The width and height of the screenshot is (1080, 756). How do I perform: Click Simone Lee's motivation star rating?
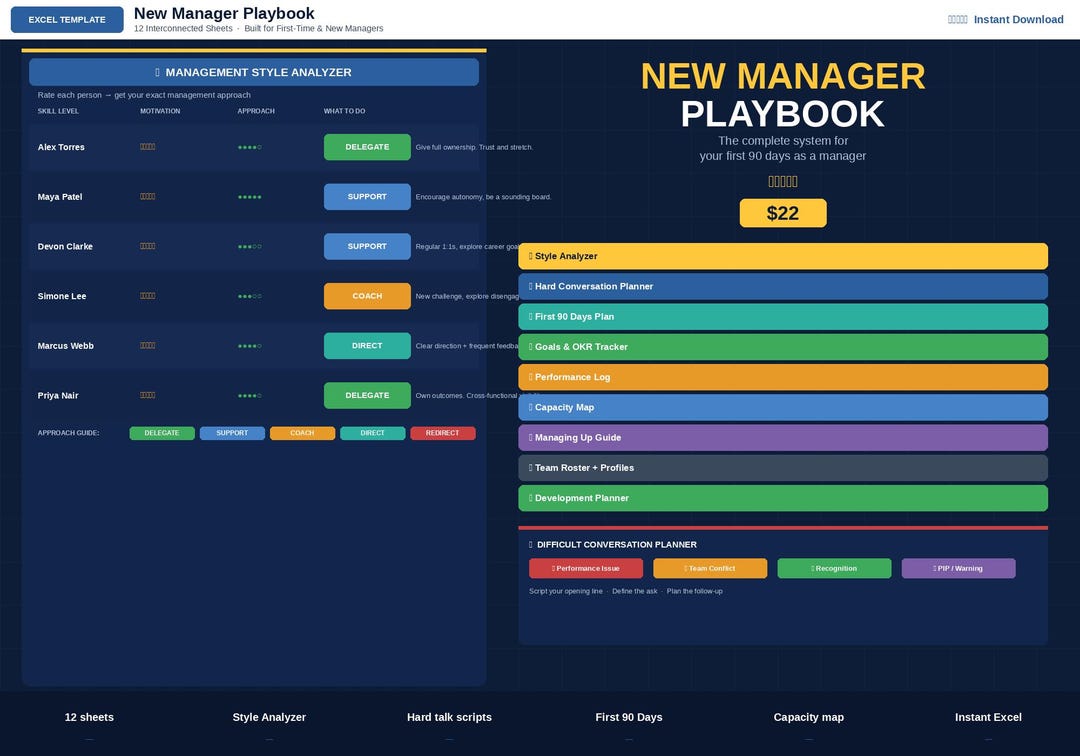[147, 295]
